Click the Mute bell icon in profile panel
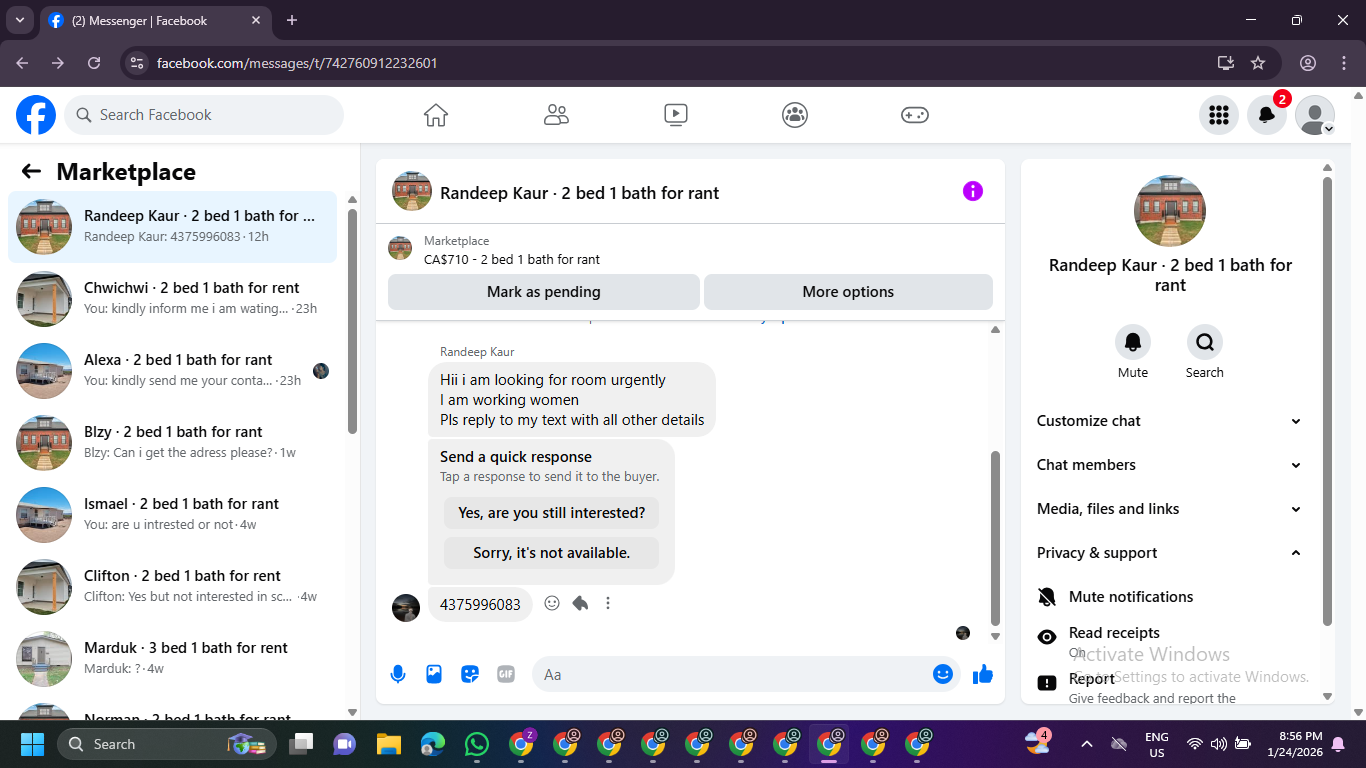Screen dimensions: 1366x768 [x=1133, y=342]
